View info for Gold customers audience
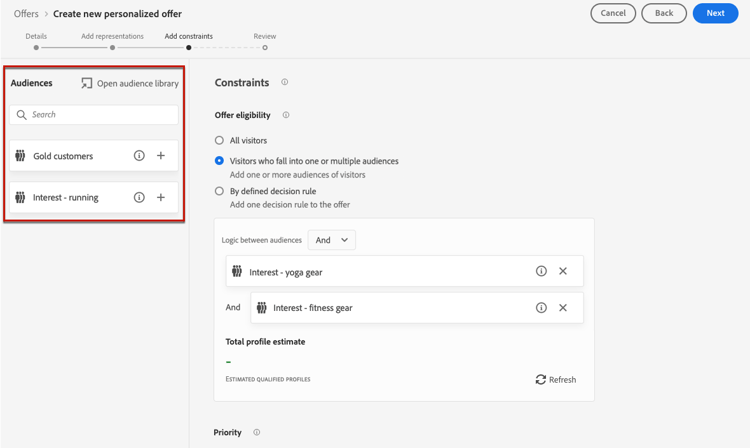This screenshot has width=750, height=448. 139,155
